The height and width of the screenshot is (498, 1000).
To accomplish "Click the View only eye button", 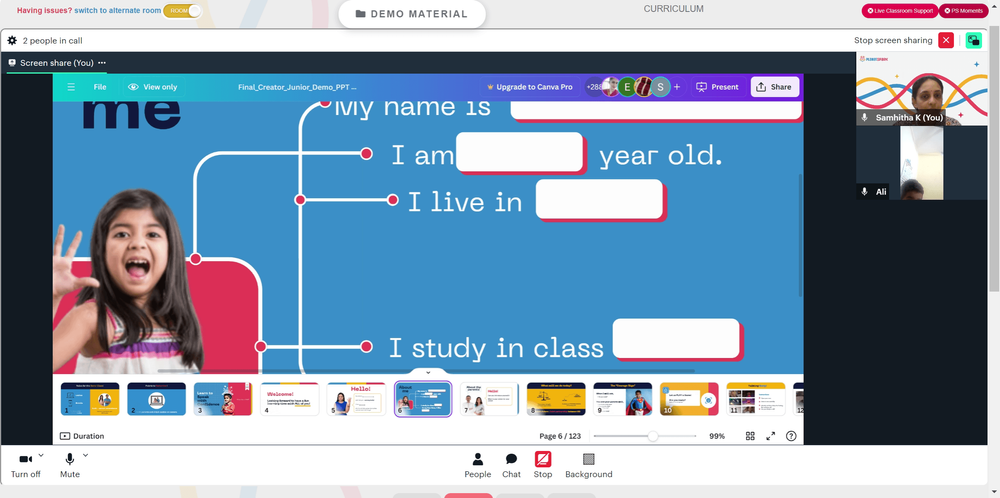I will coord(152,87).
